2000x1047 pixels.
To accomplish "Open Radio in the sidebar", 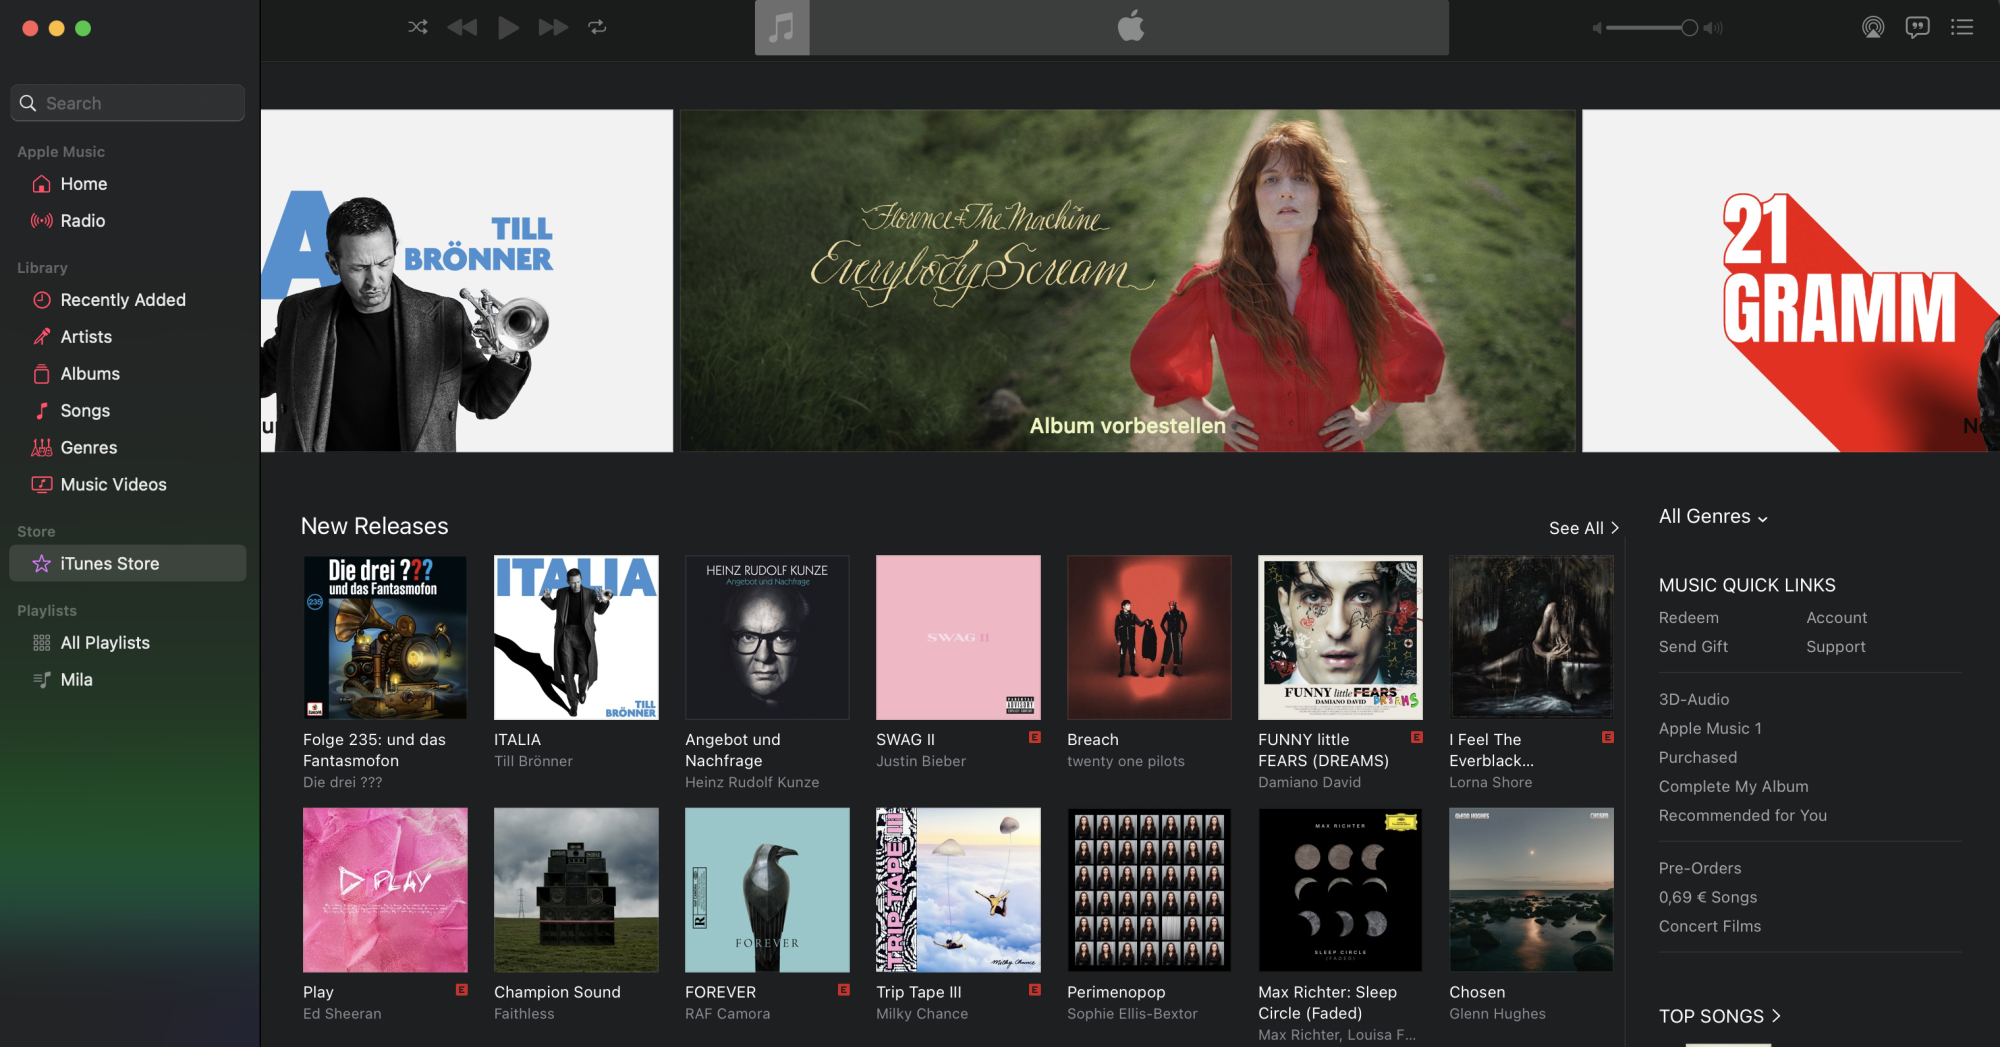I will point(128,221).
